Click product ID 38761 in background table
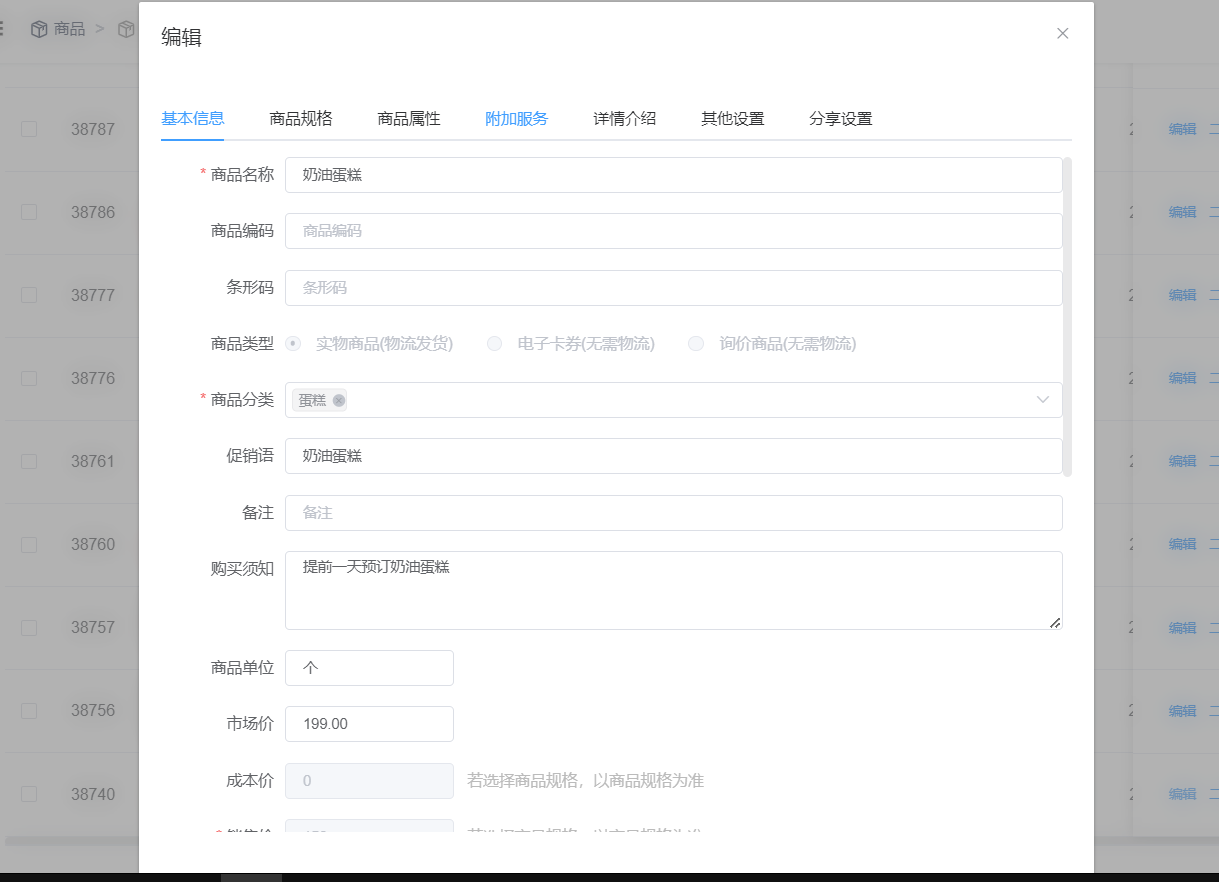The image size is (1219, 882). pyautogui.click(x=93, y=461)
